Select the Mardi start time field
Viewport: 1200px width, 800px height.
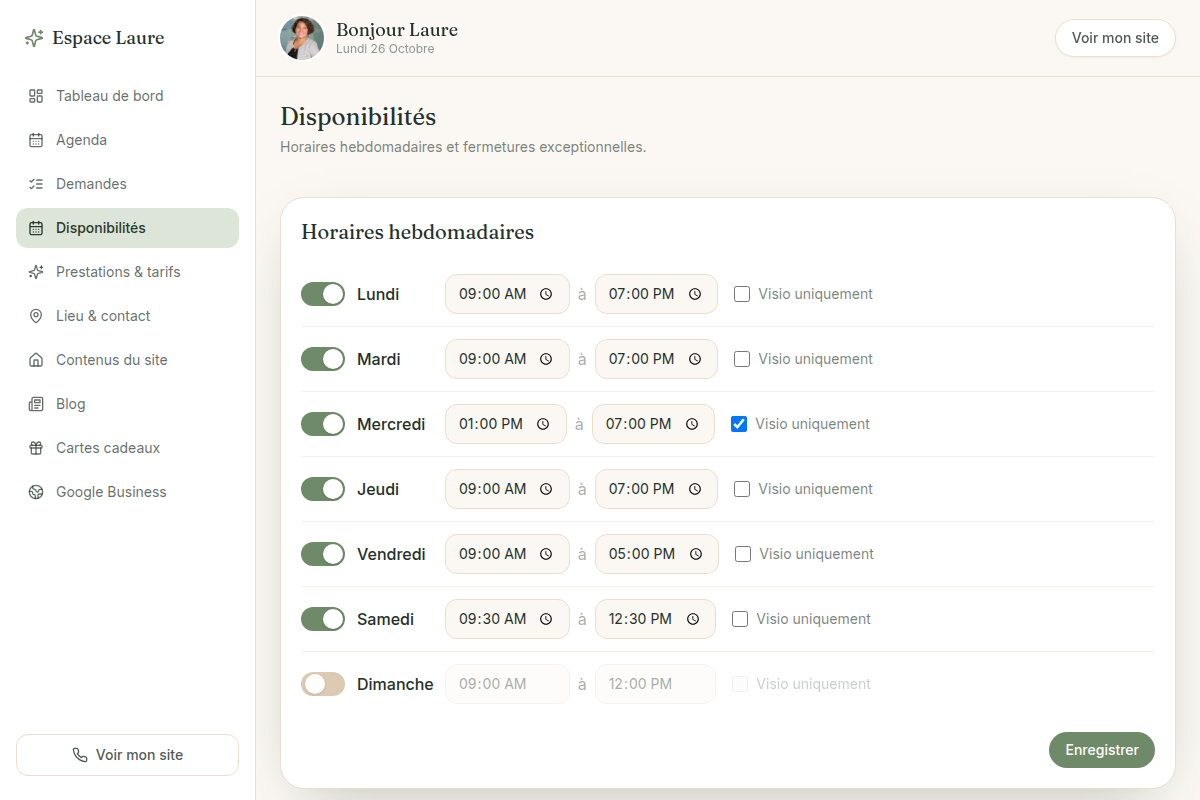coord(507,359)
